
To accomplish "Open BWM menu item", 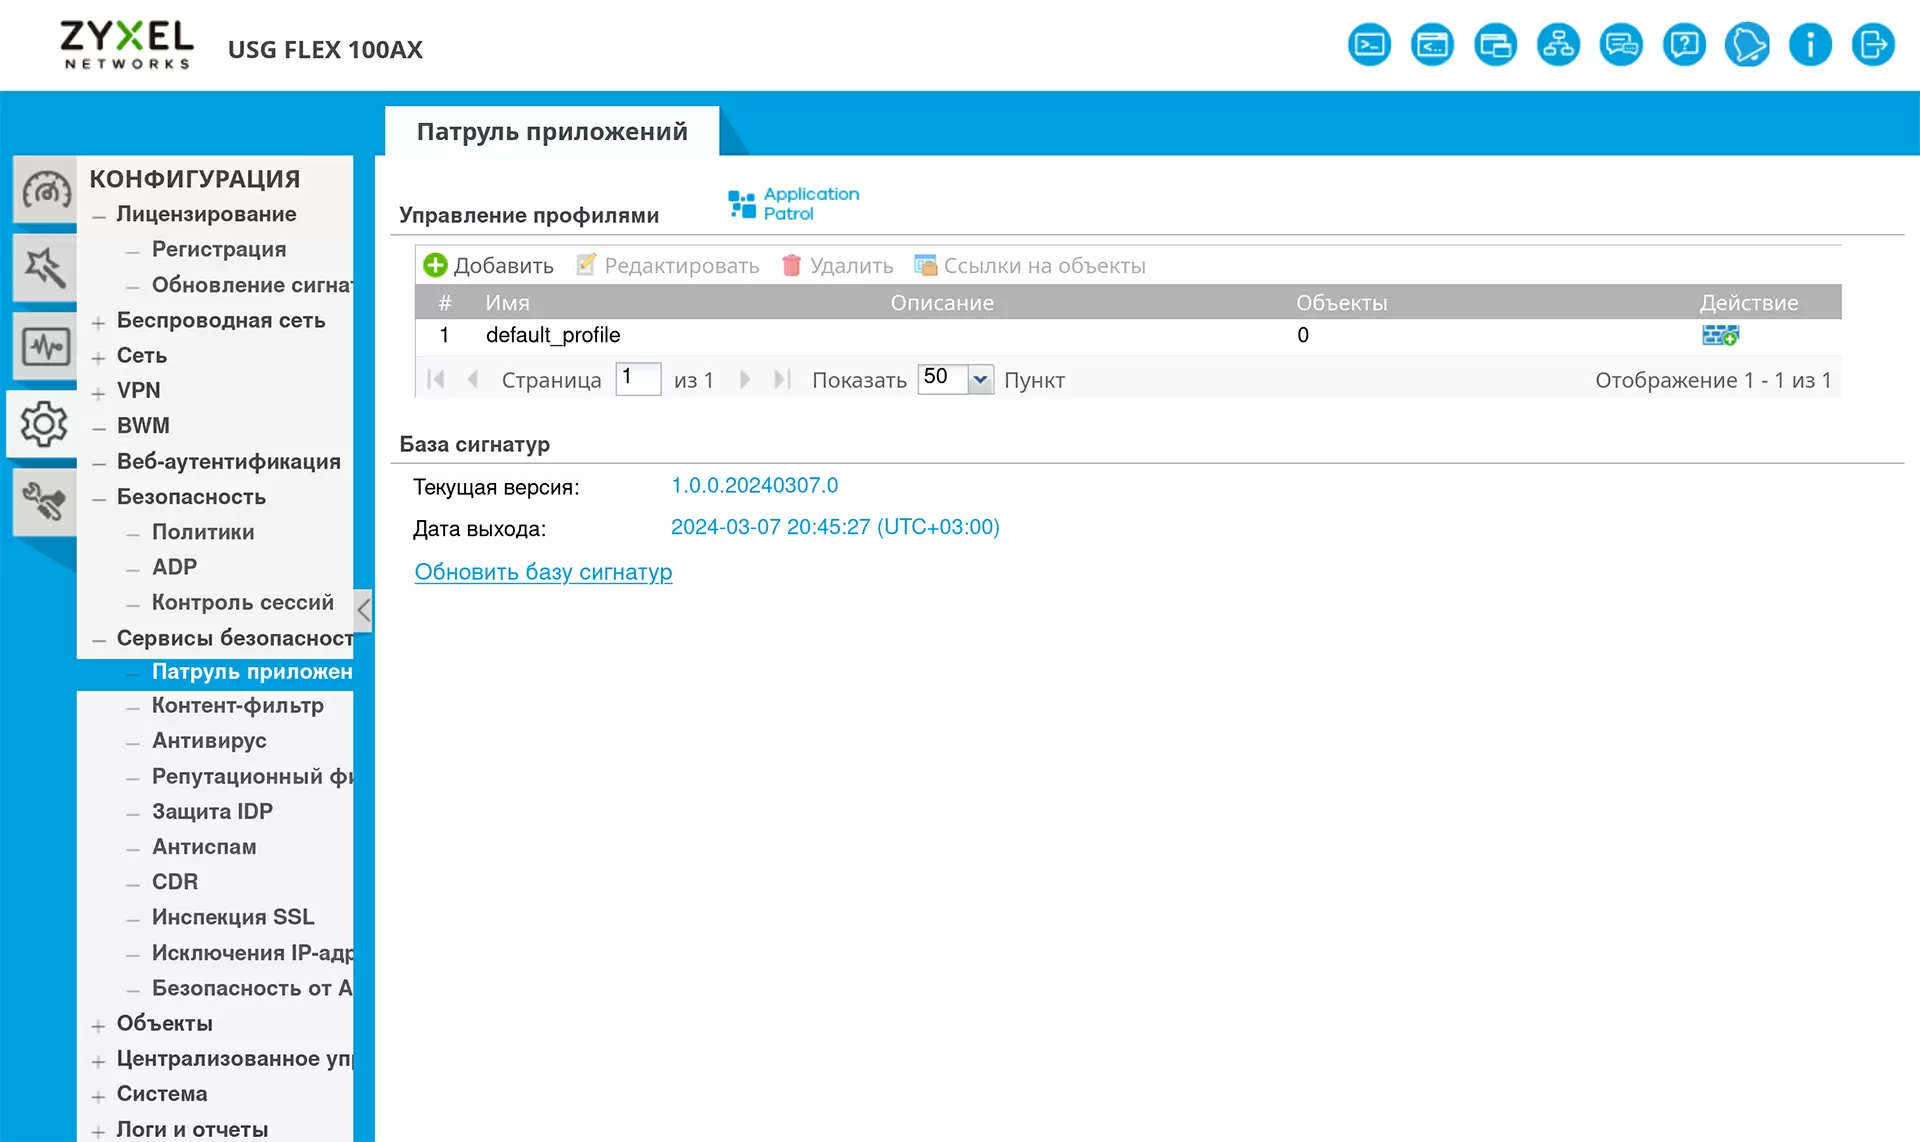I will (x=143, y=425).
